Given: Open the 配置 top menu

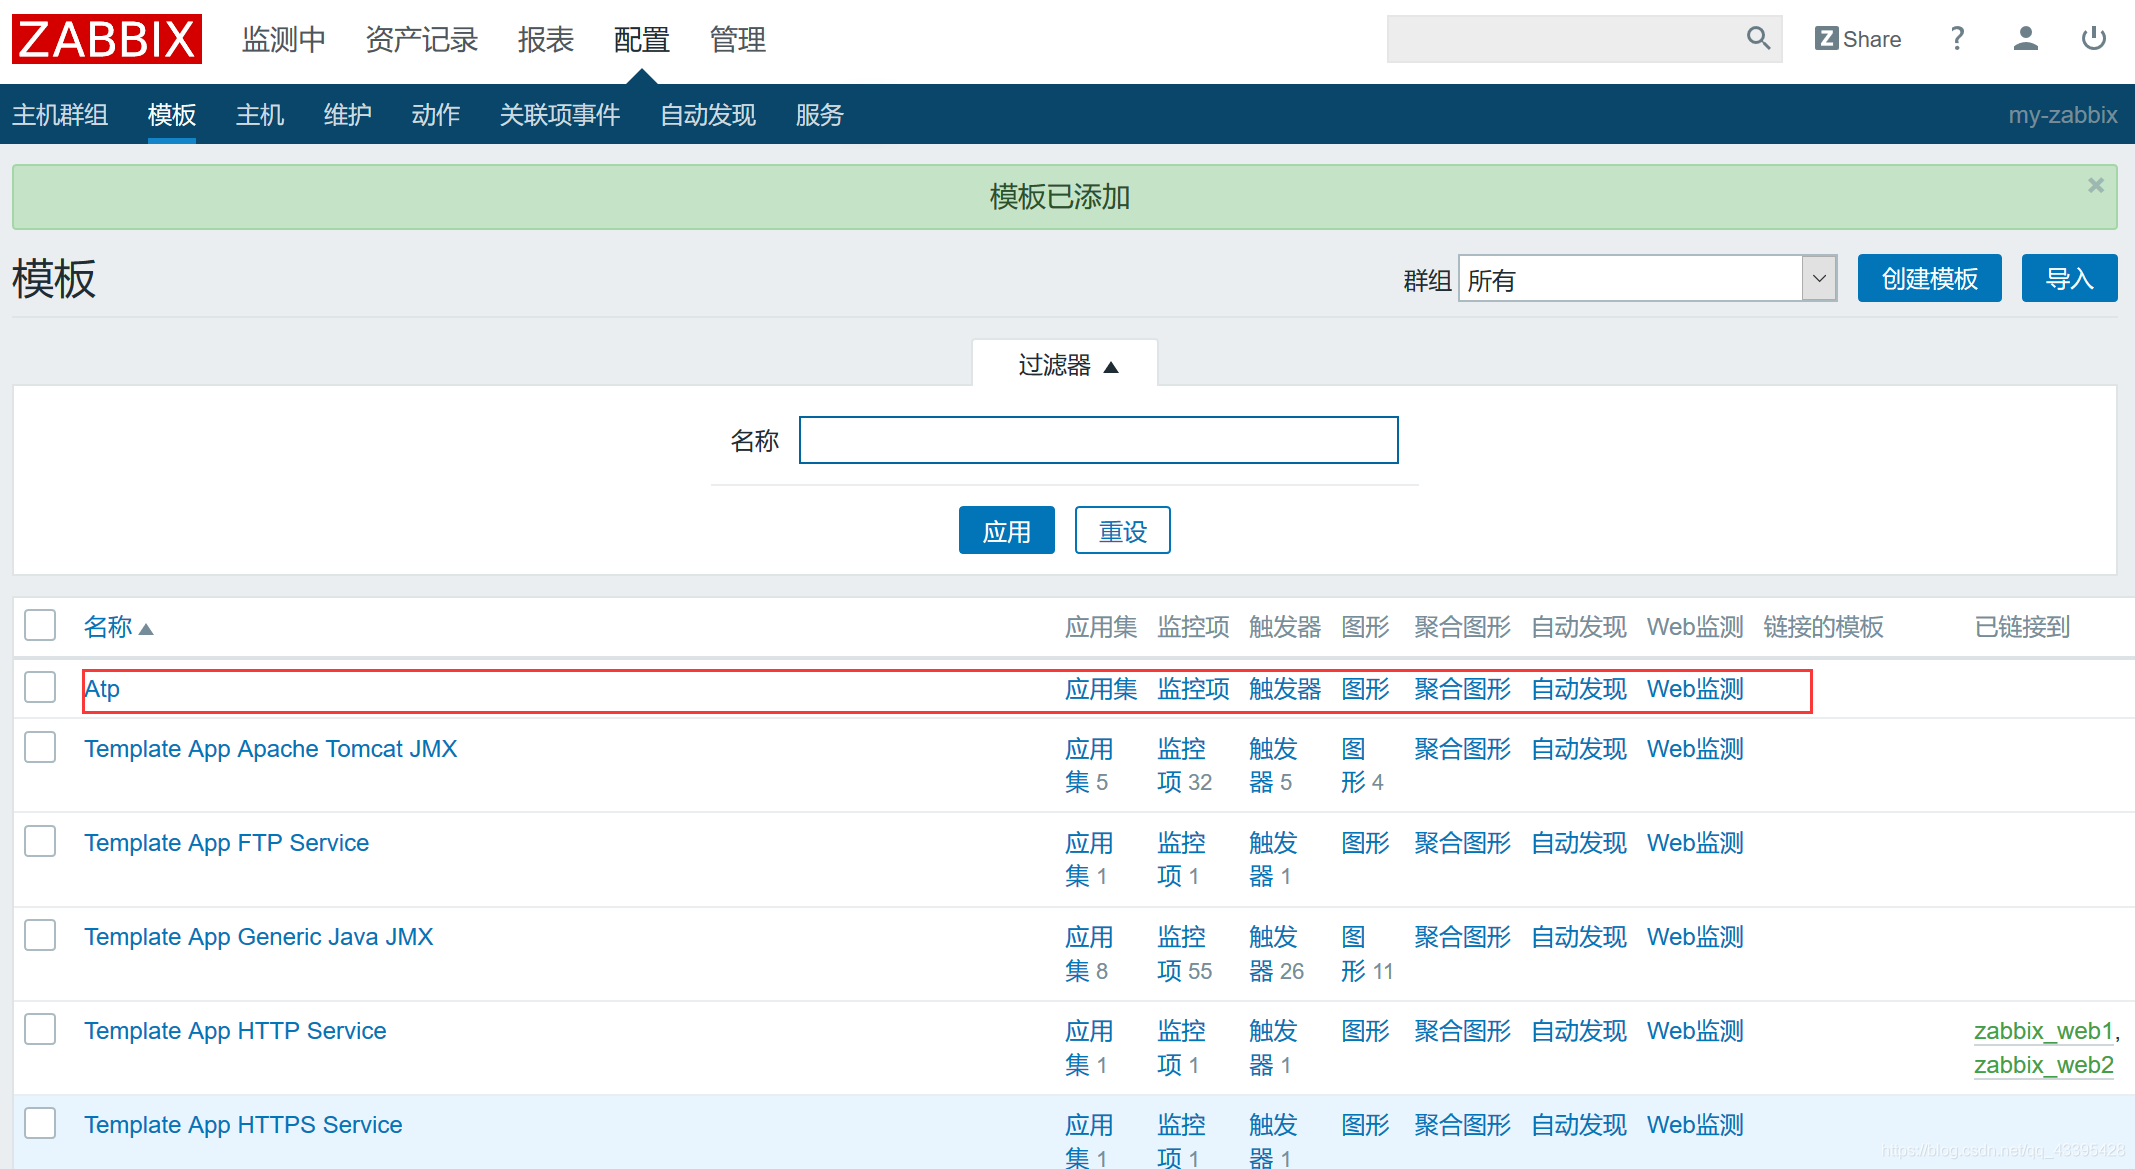Looking at the screenshot, I should (x=642, y=40).
